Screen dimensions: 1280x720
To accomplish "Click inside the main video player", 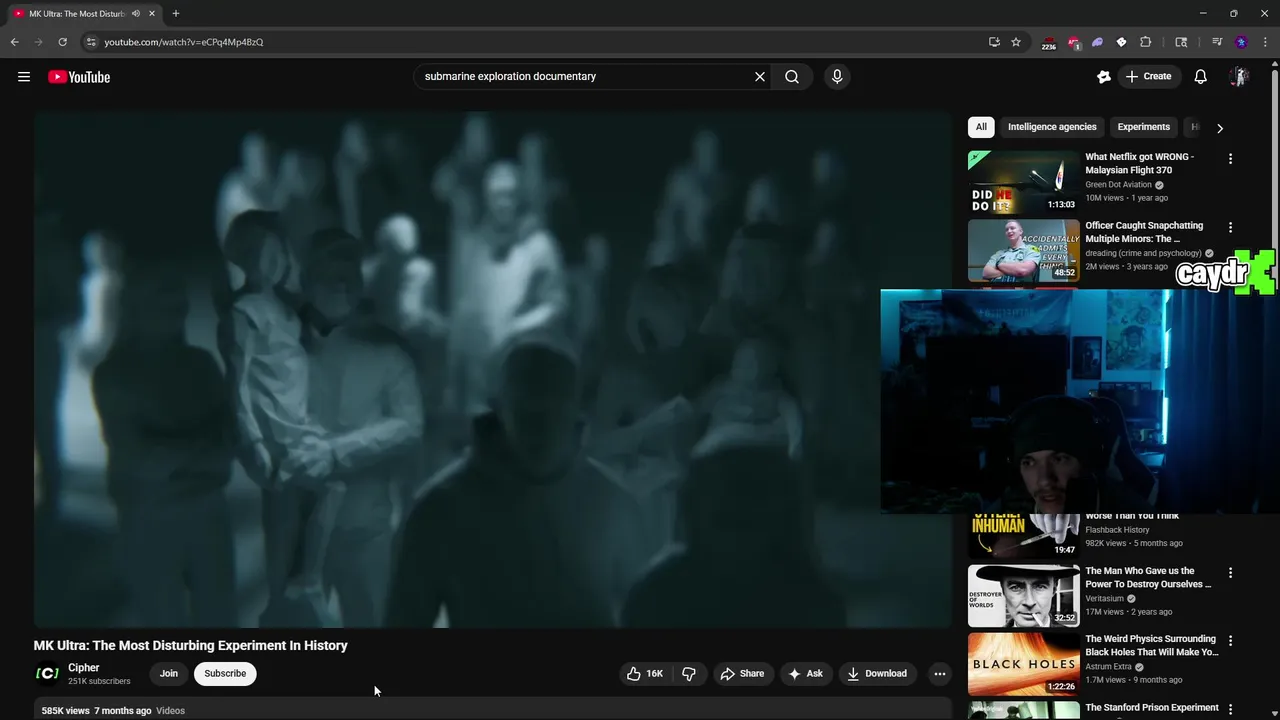I will coord(492,369).
